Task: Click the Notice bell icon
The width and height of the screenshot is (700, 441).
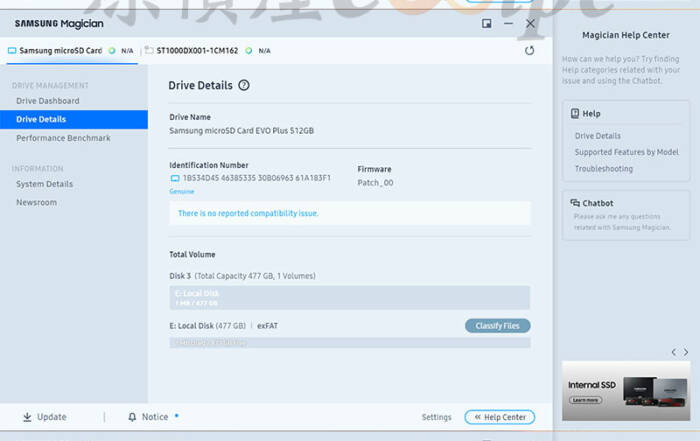Action: (x=132, y=417)
